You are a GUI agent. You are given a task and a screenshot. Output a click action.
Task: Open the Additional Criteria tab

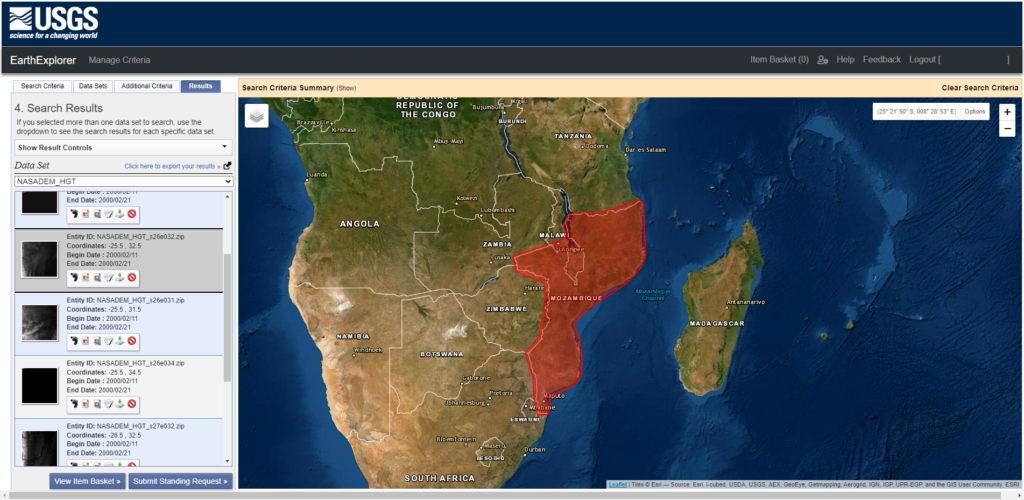coord(147,86)
